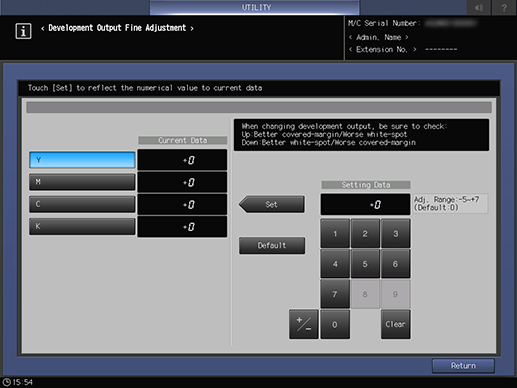Screen dimensions: 517x388
Task: Click the K current data value
Action: point(182,227)
